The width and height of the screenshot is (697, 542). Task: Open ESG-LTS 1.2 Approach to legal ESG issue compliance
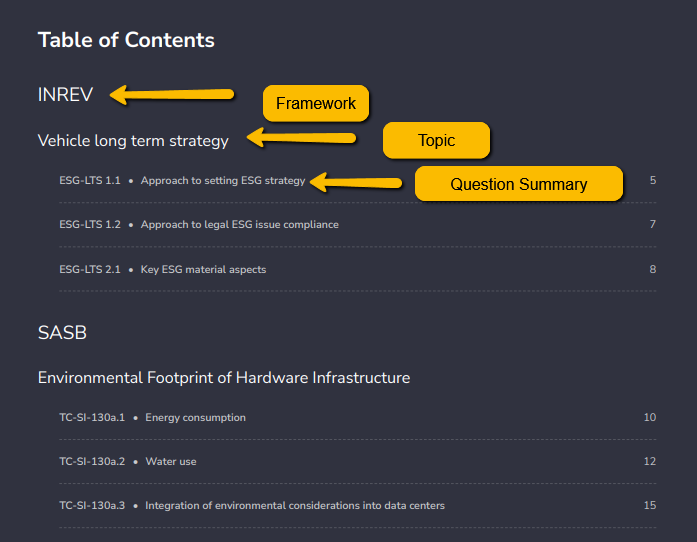[199, 225]
